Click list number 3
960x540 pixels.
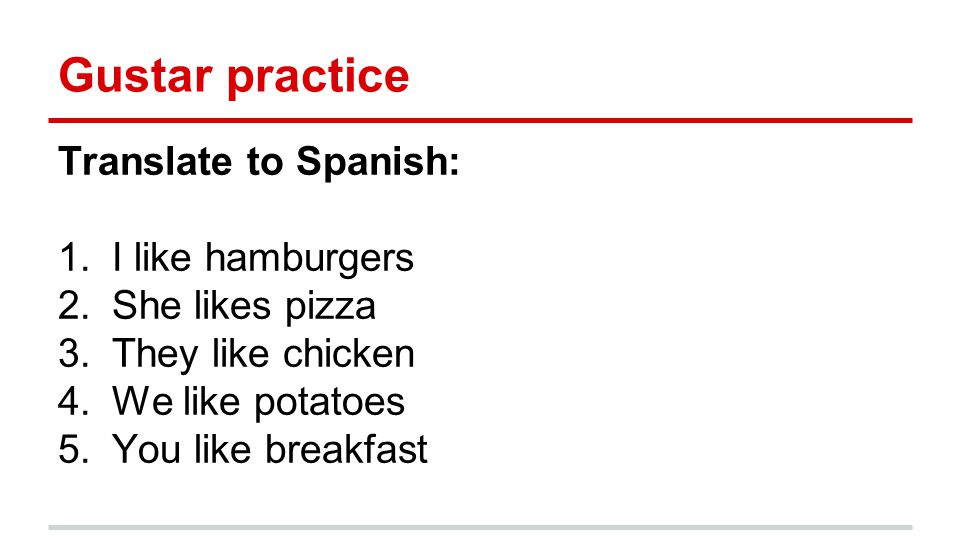(x=73, y=354)
